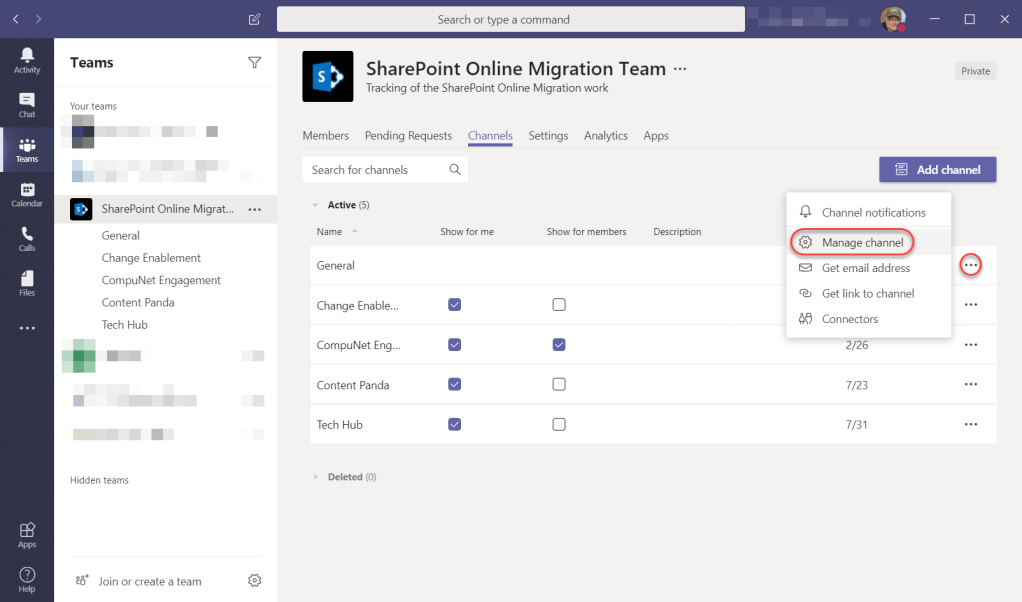Expand the Deleted channels section
1022x602 pixels.
[317, 477]
